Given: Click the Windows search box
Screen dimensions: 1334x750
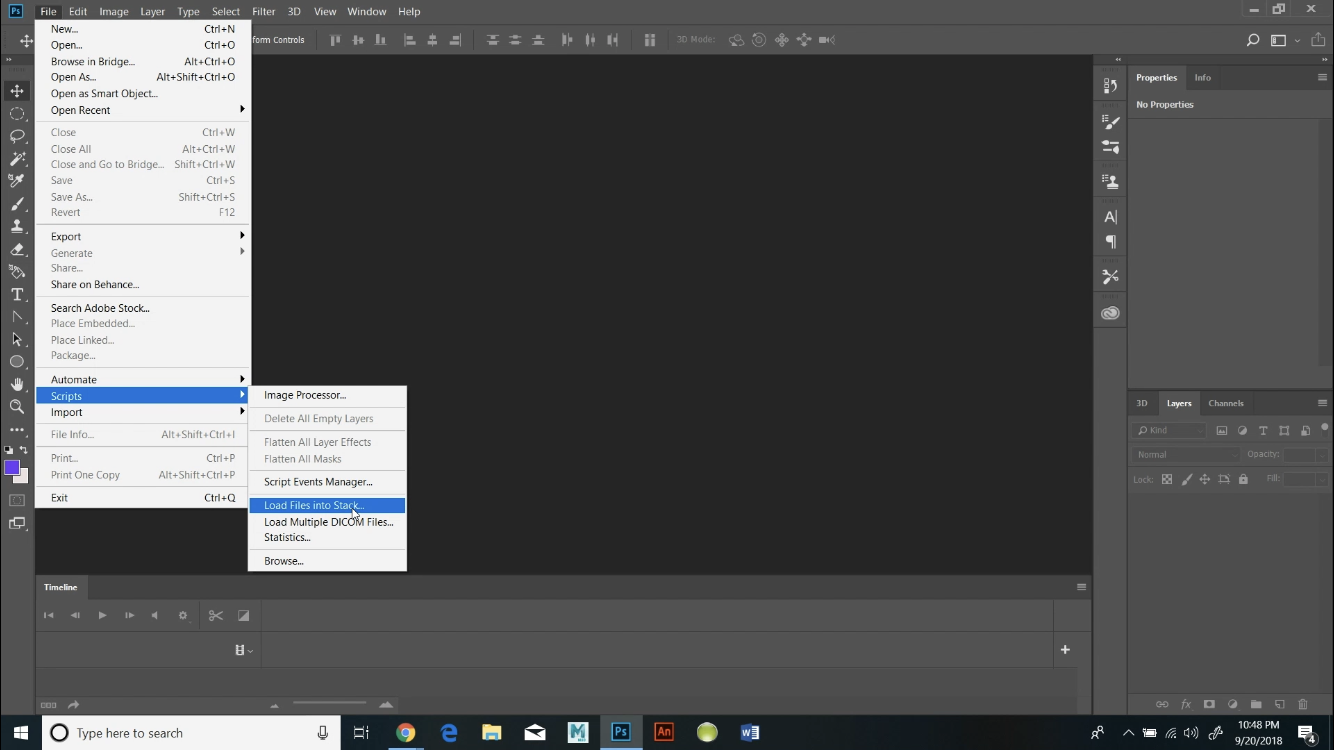Looking at the screenshot, I should point(190,733).
